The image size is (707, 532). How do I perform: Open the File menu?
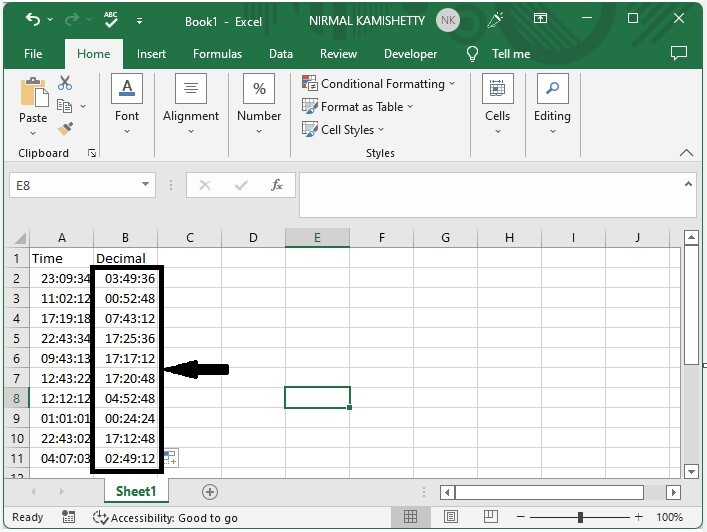[x=33, y=54]
